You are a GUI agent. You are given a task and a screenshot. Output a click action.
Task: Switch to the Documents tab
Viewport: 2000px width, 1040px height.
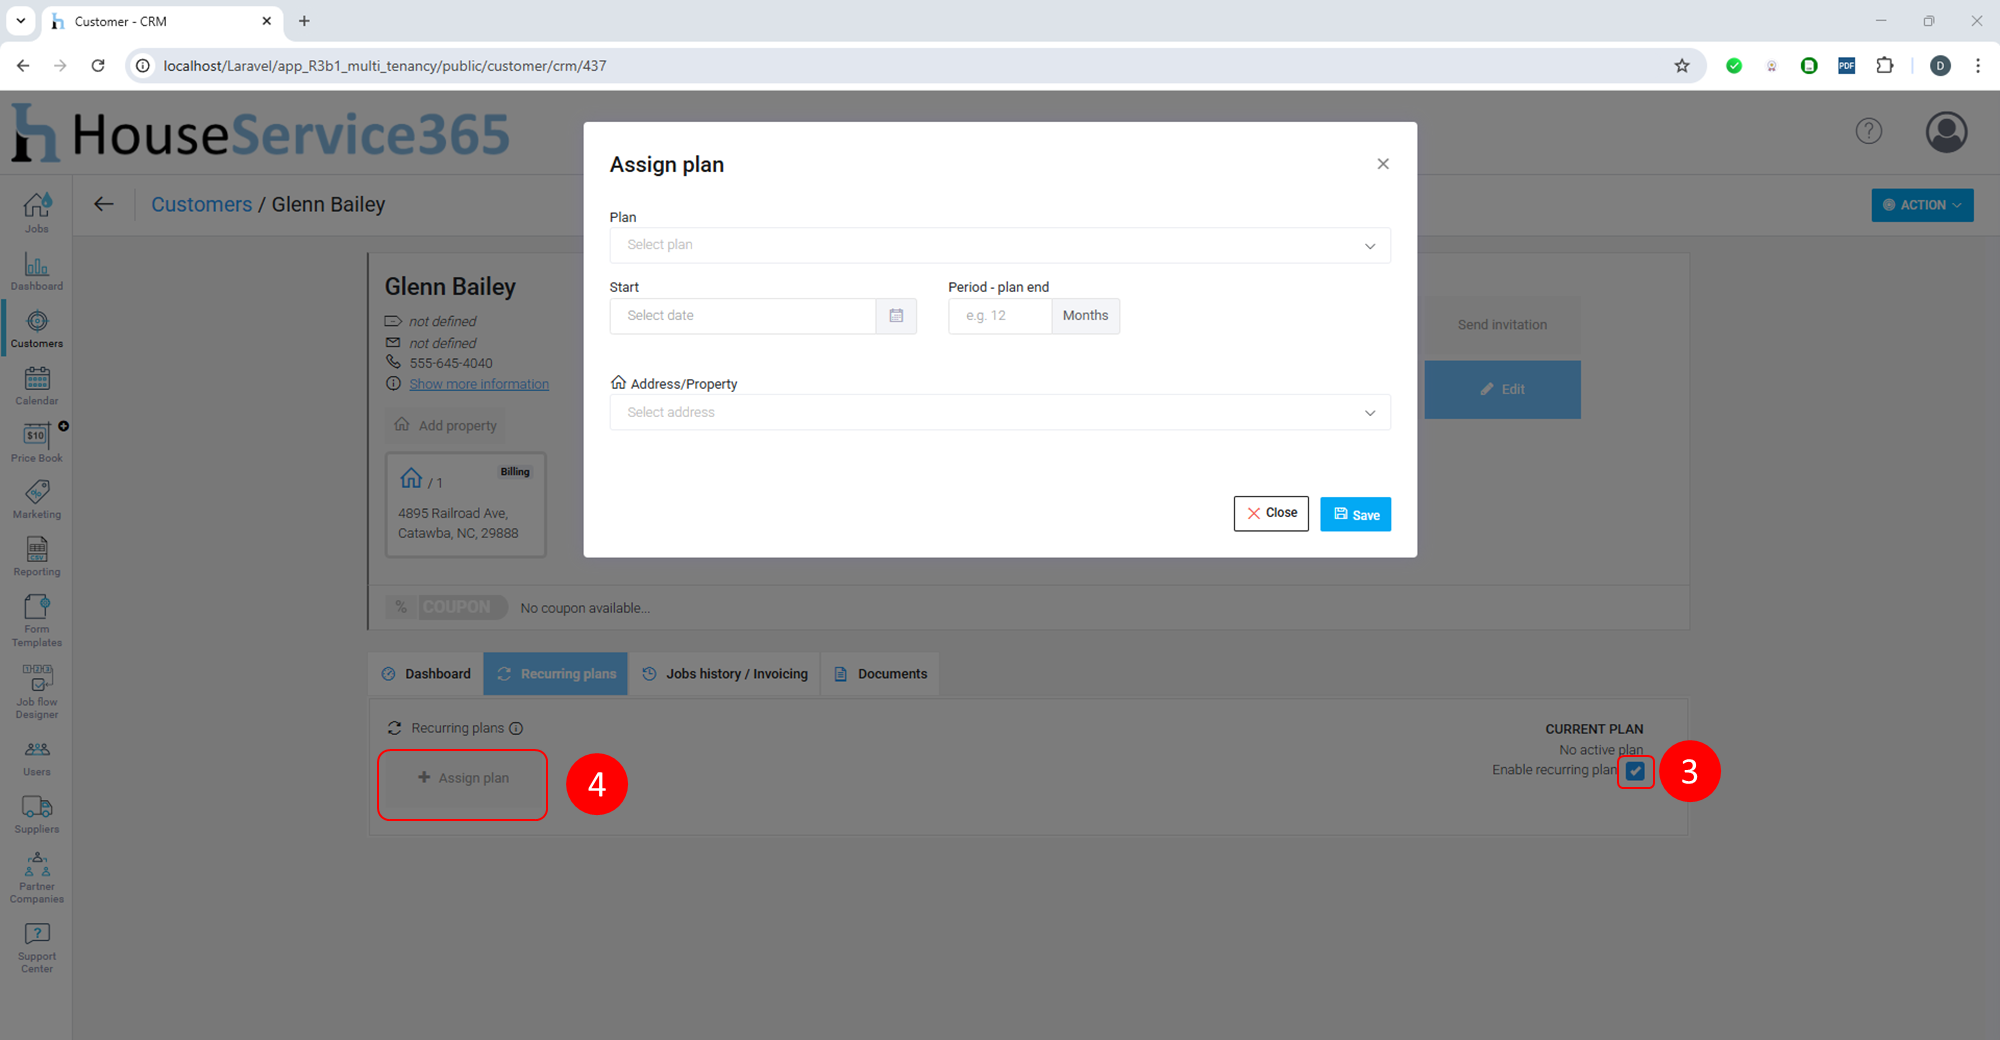tap(881, 674)
